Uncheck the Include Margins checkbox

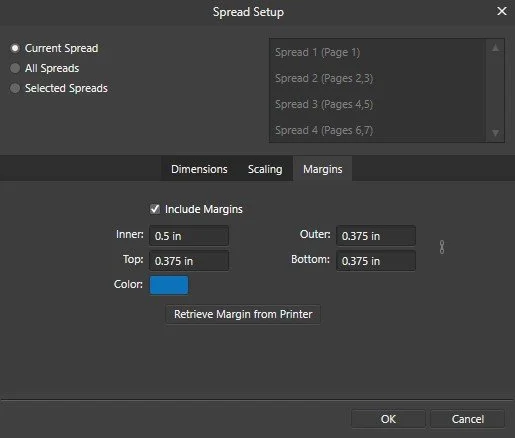pyautogui.click(x=155, y=209)
